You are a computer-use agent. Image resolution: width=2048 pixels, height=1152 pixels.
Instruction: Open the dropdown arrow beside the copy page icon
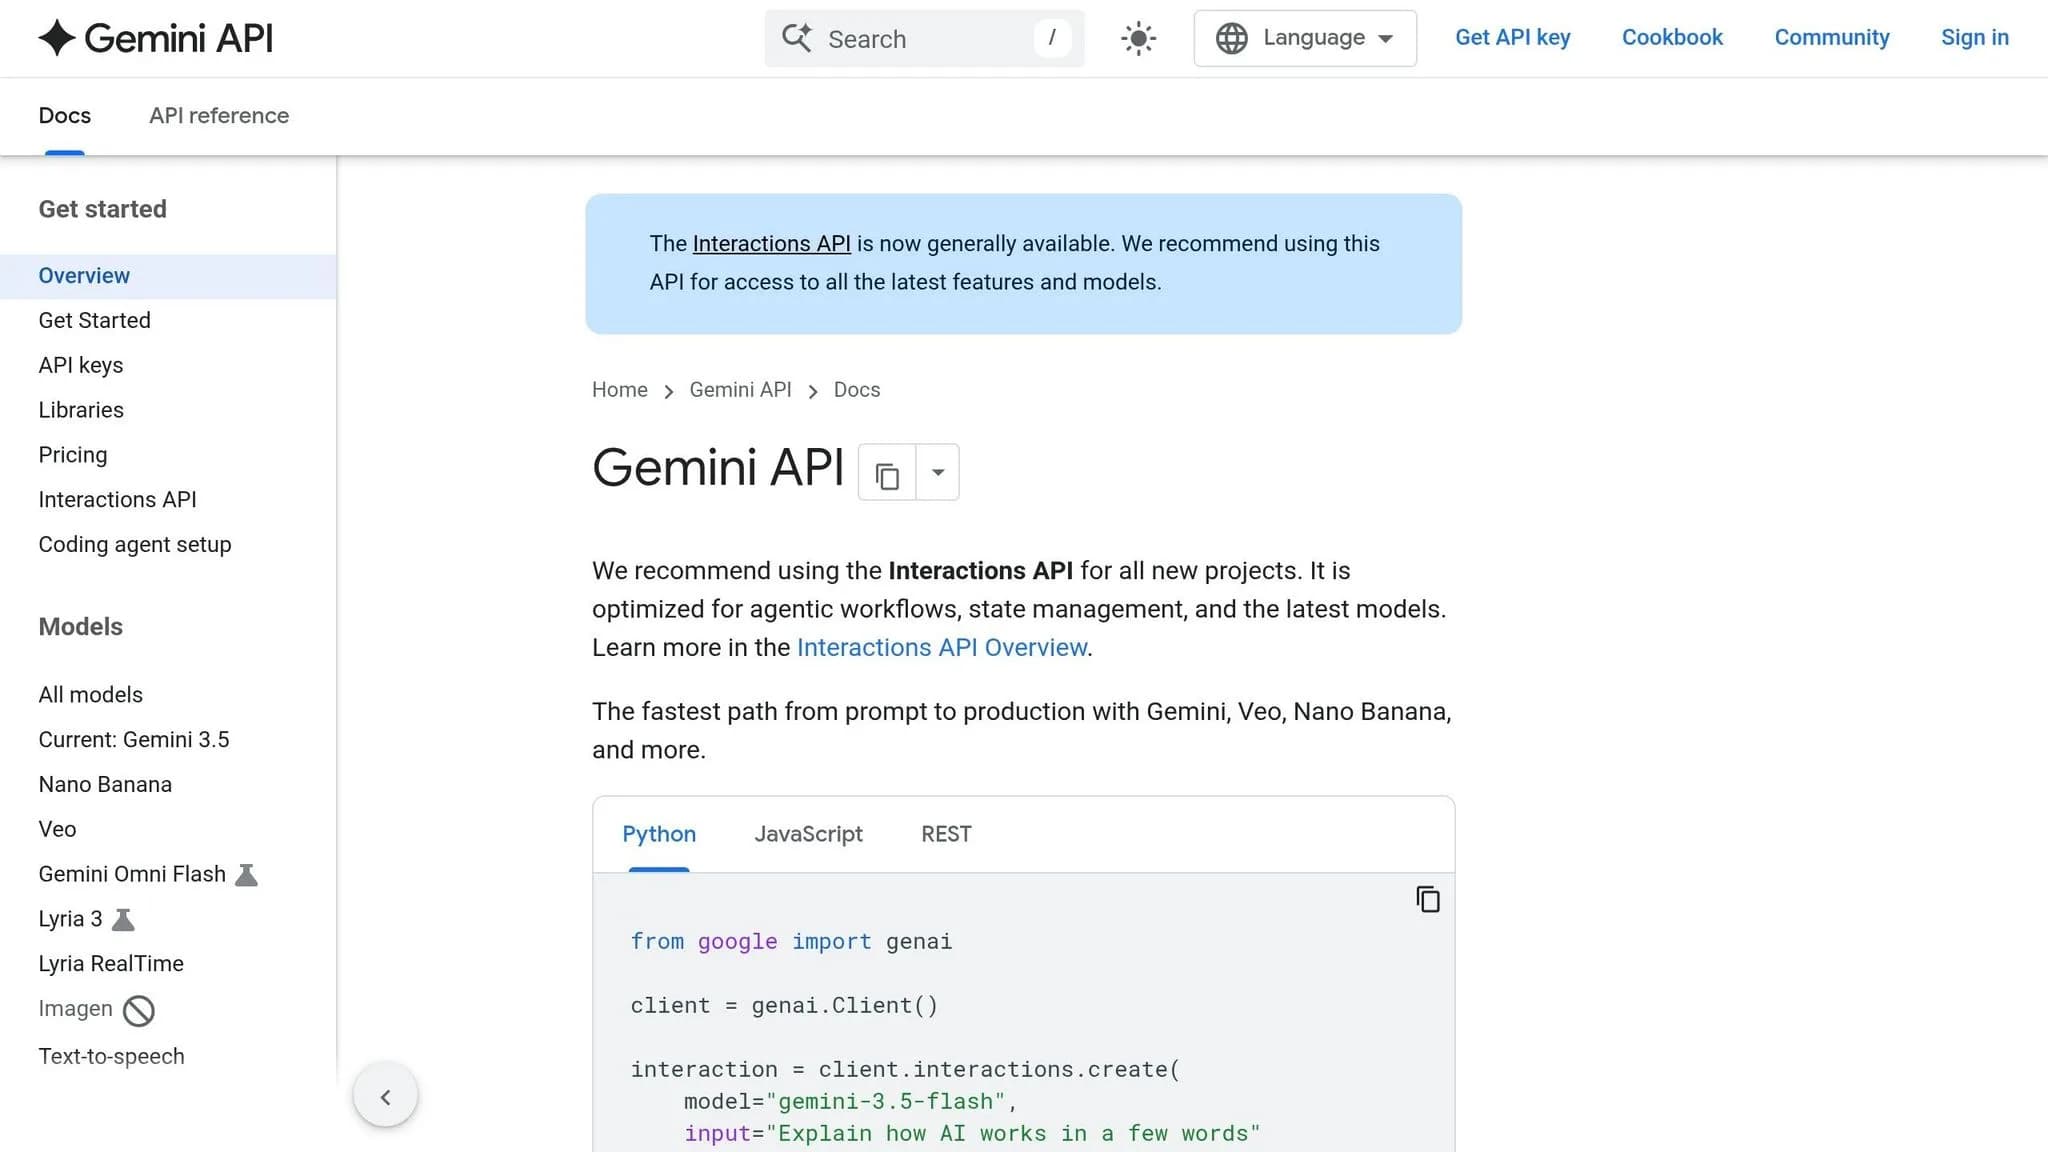tap(937, 473)
